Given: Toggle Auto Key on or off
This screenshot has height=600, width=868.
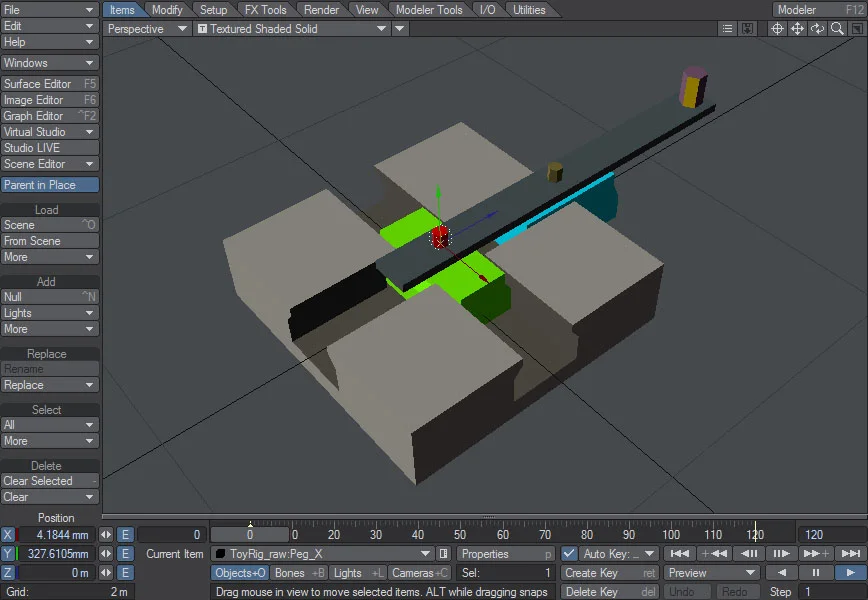Looking at the screenshot, I should (570, 553).
